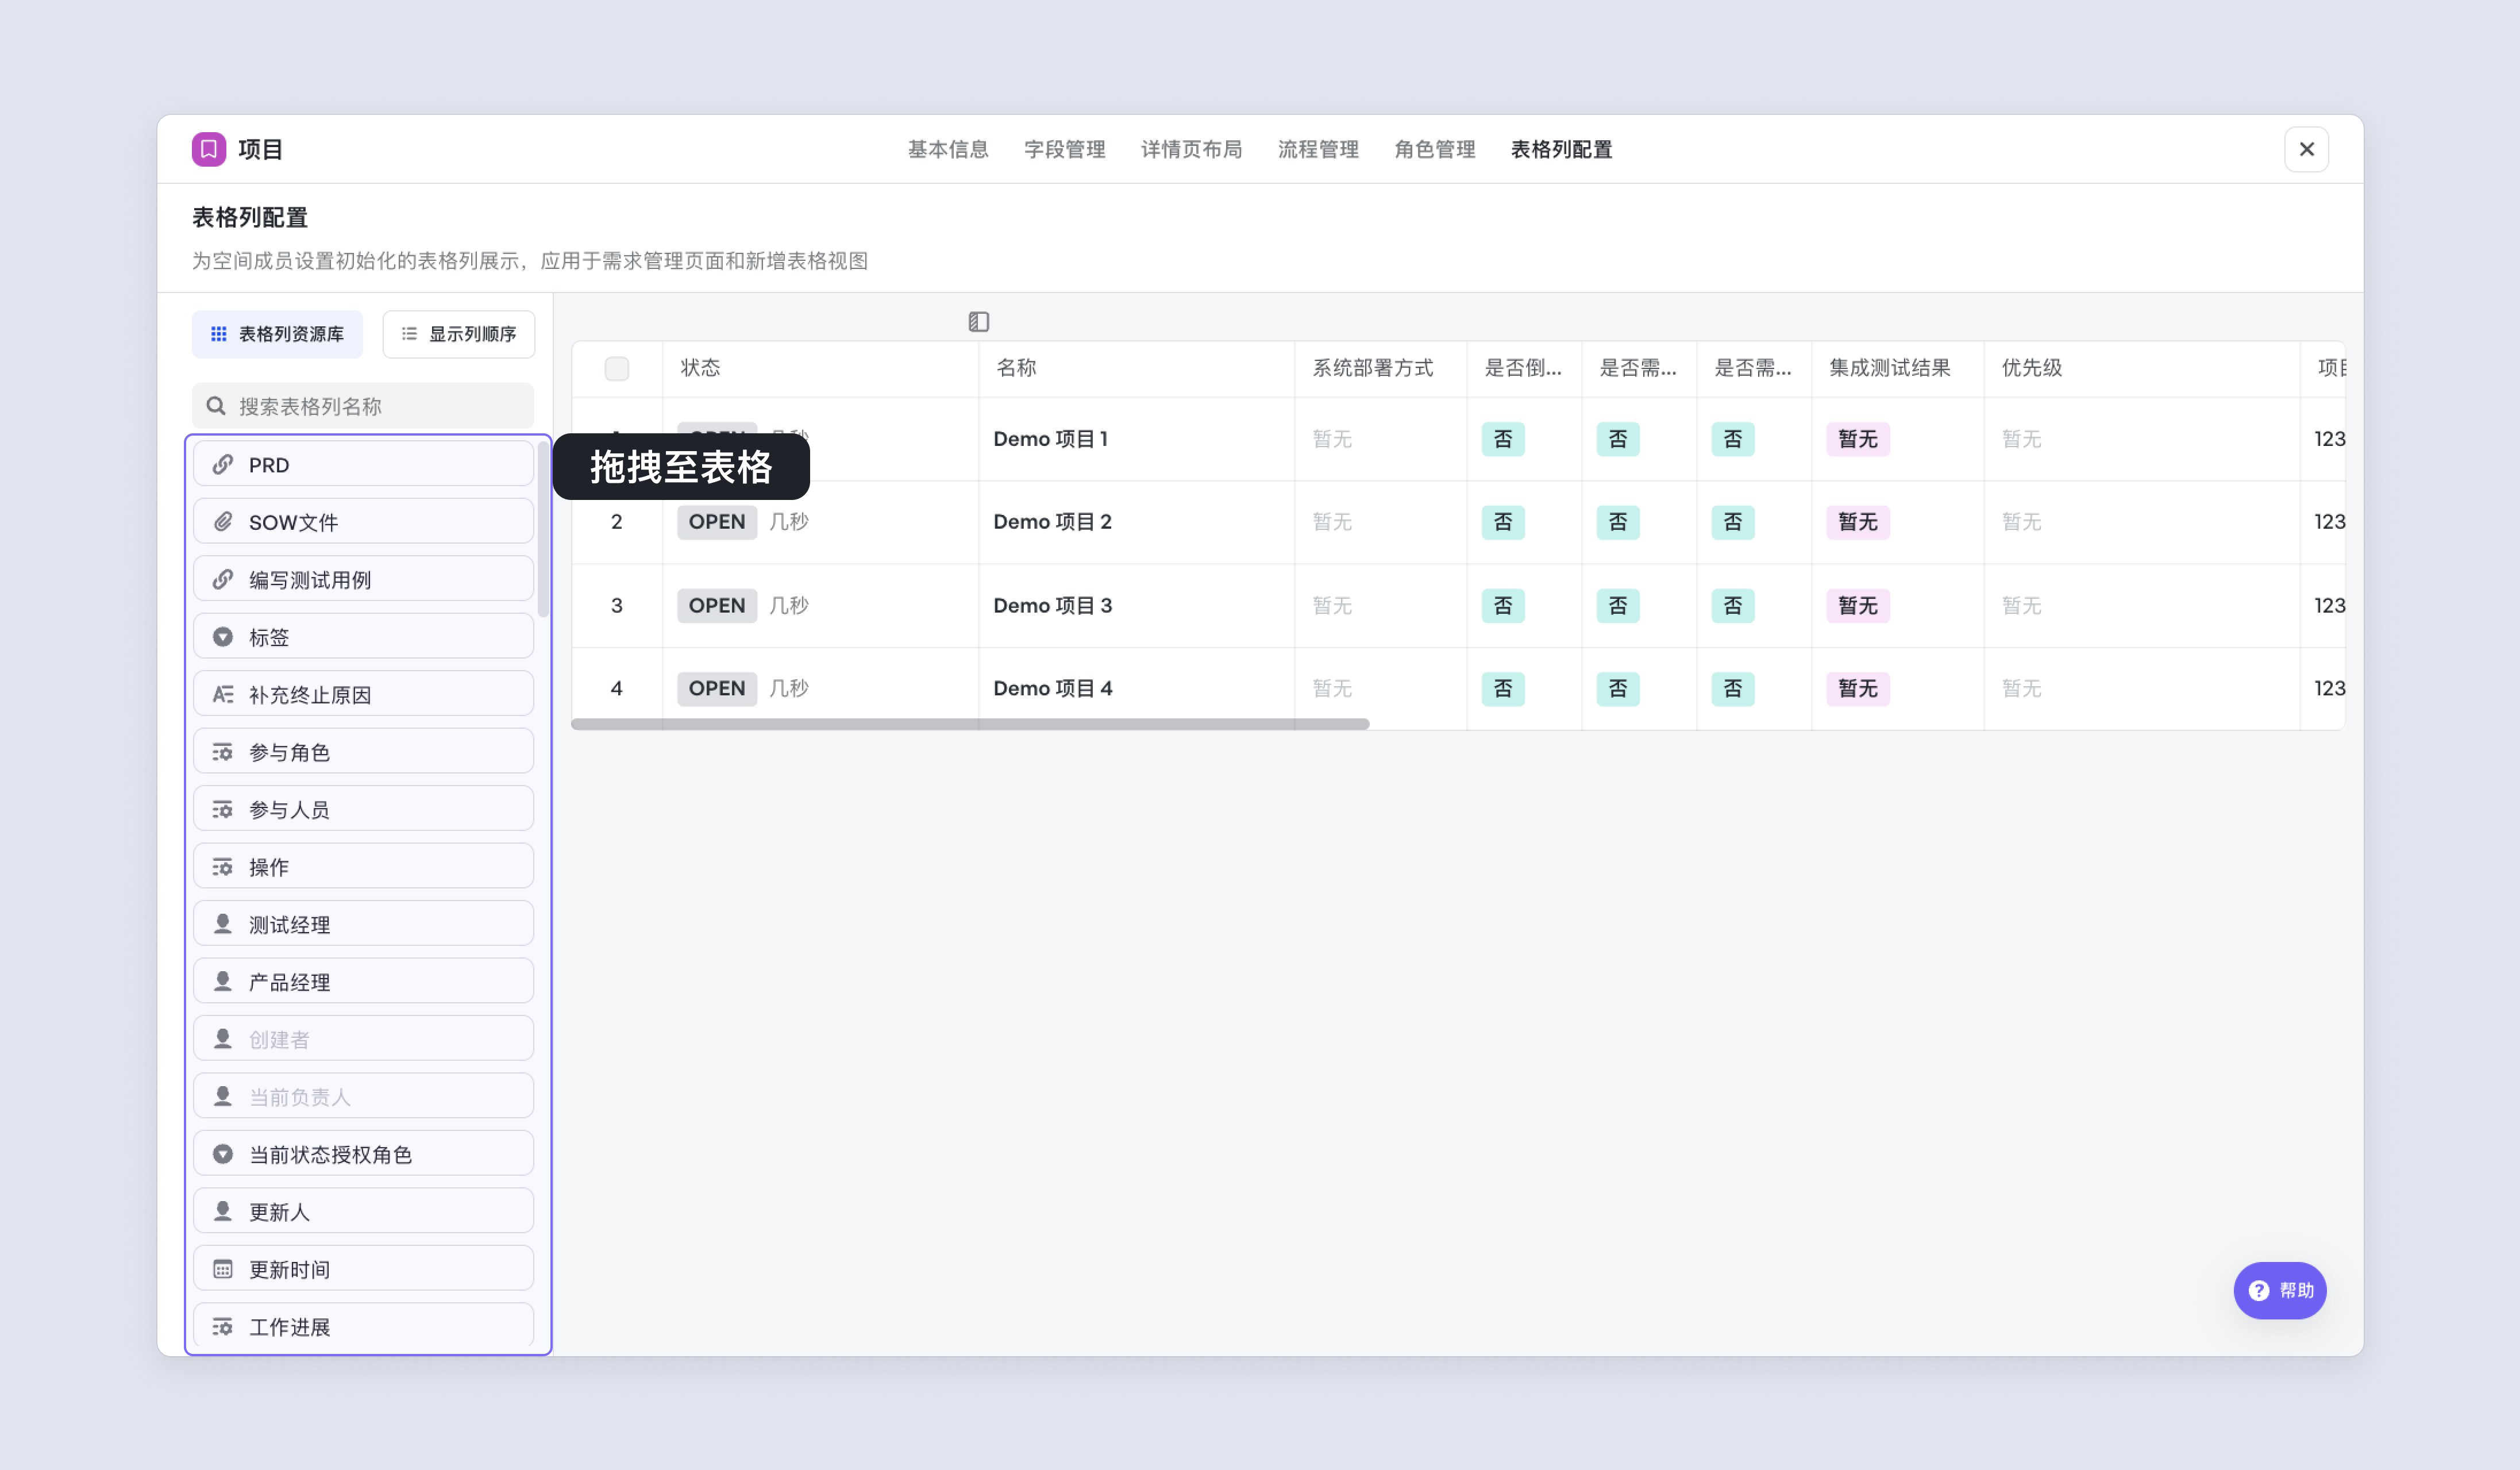Click the table horizontal scrollbar
This screenshot has height=1470, width=2520.
970,723
